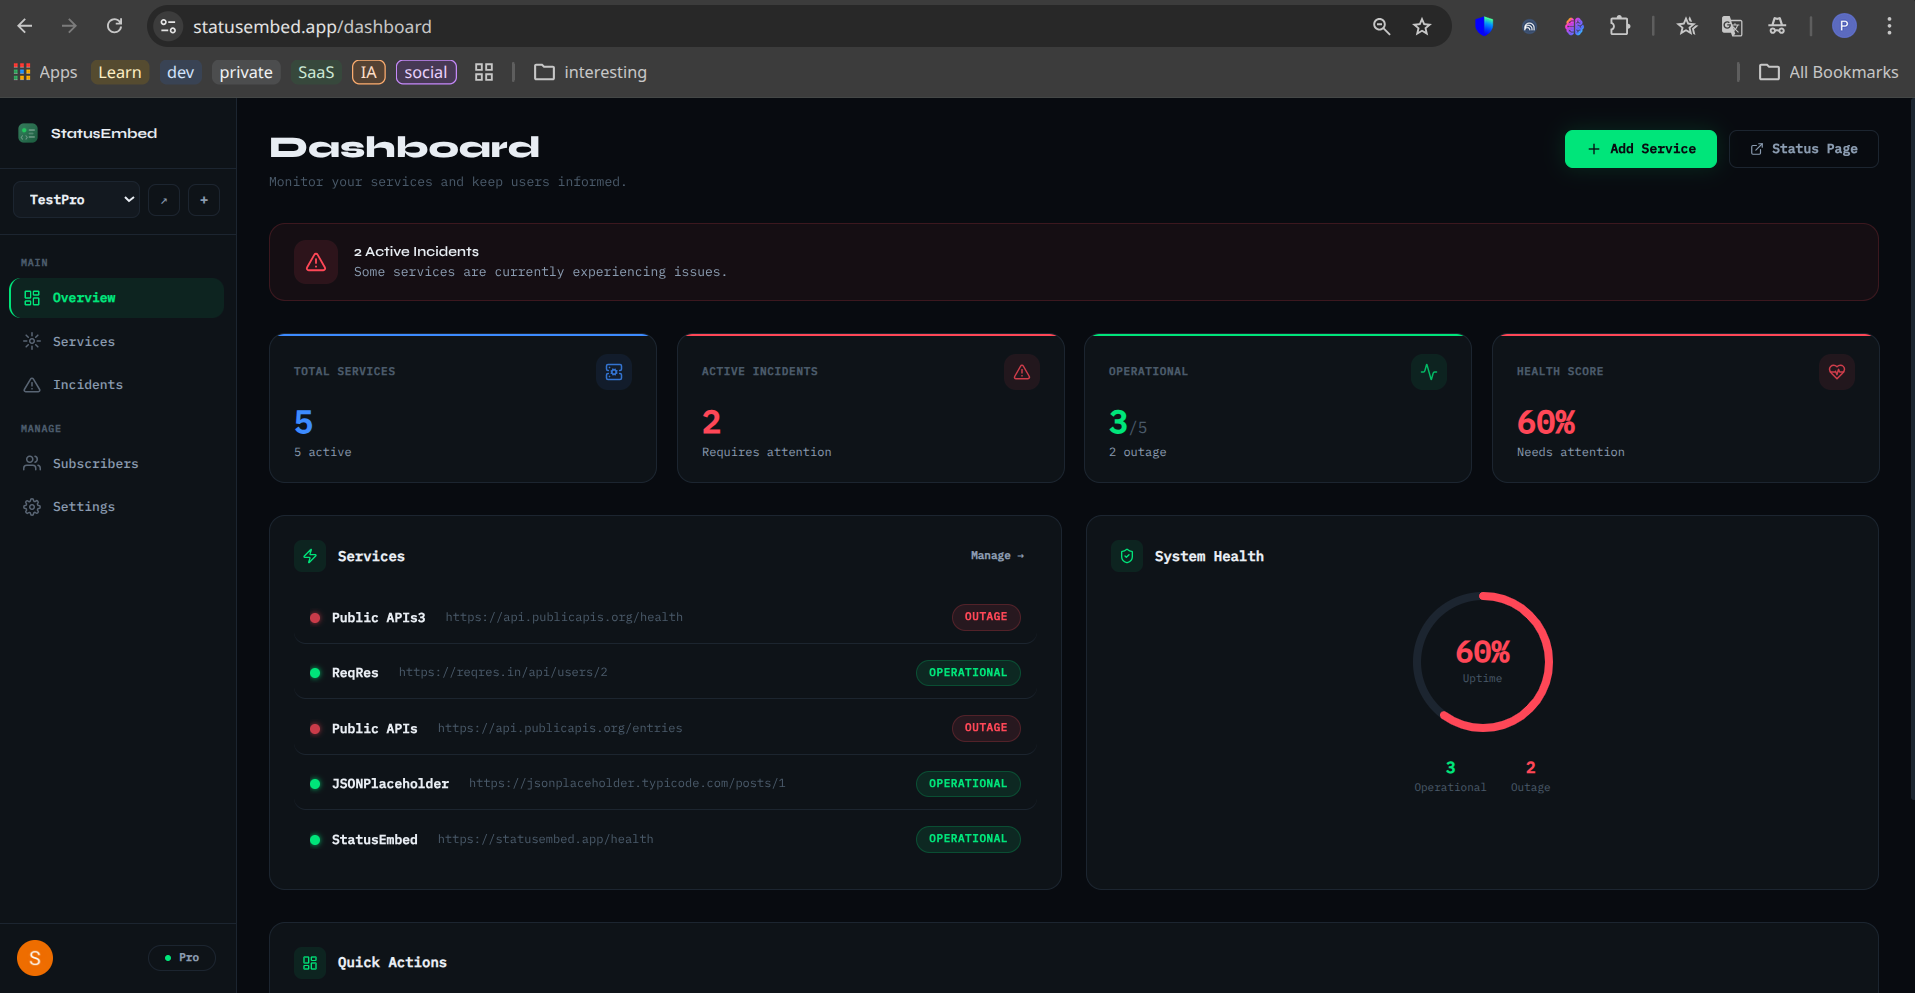This screenshot has height=993, width=1915.
Task: Click the Operational count 3 in System Health
Action: point(1451,768)
